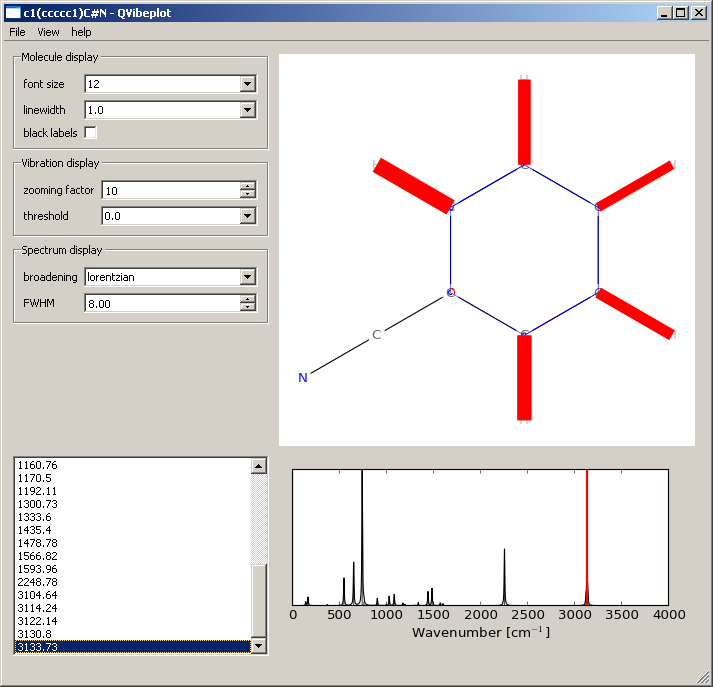Expand the font size dropdown
The height and width of the screenshot is (687, 713).
[x=248, y=84]
